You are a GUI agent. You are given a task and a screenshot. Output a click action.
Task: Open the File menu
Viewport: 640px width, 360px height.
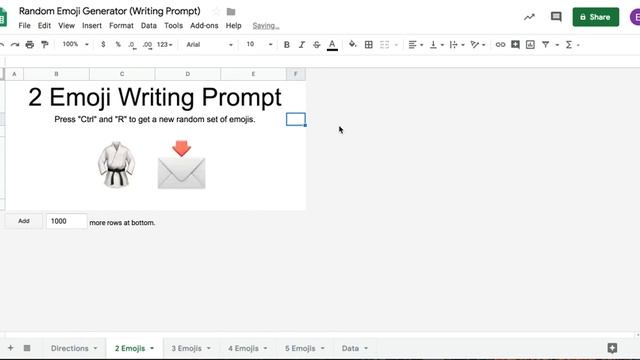(x=24, y=25)
